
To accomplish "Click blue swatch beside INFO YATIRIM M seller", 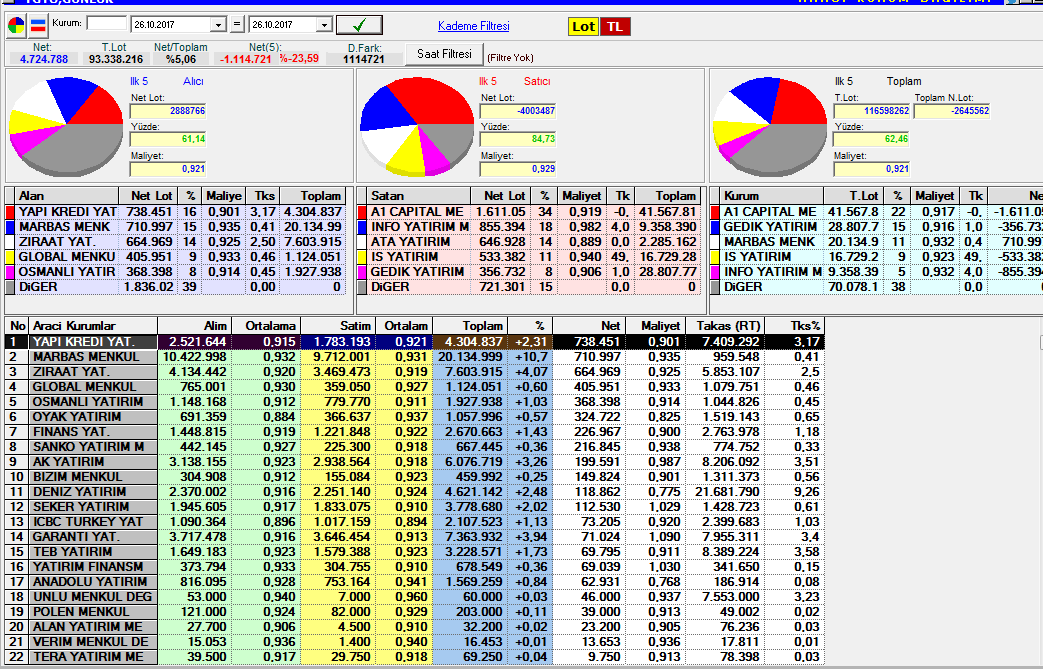I will (363, 227).
